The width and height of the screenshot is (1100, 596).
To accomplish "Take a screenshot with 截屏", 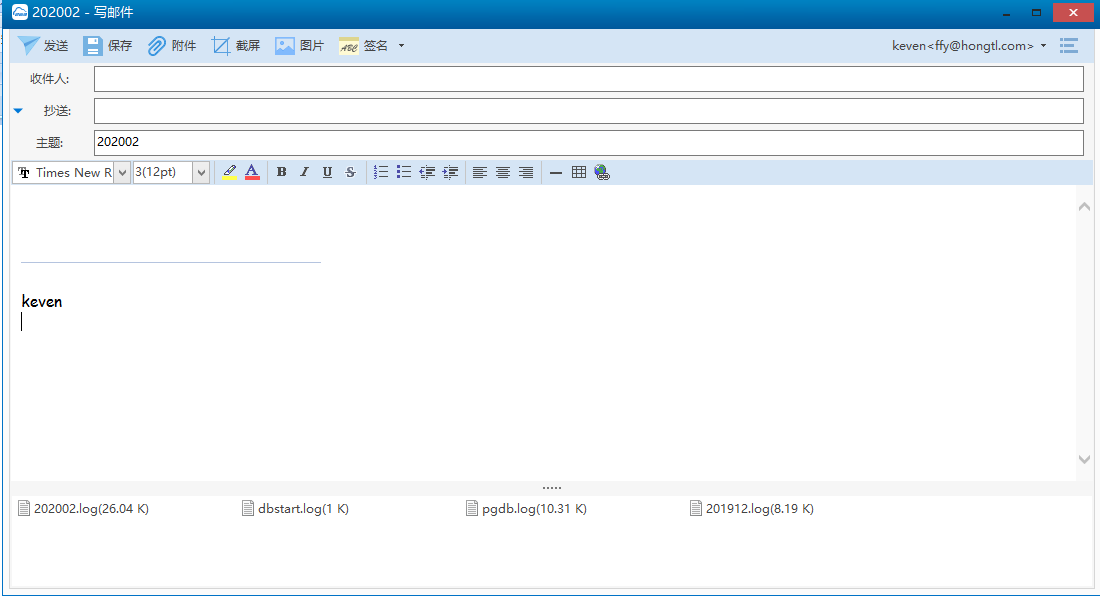I will (x=236, y=46).
